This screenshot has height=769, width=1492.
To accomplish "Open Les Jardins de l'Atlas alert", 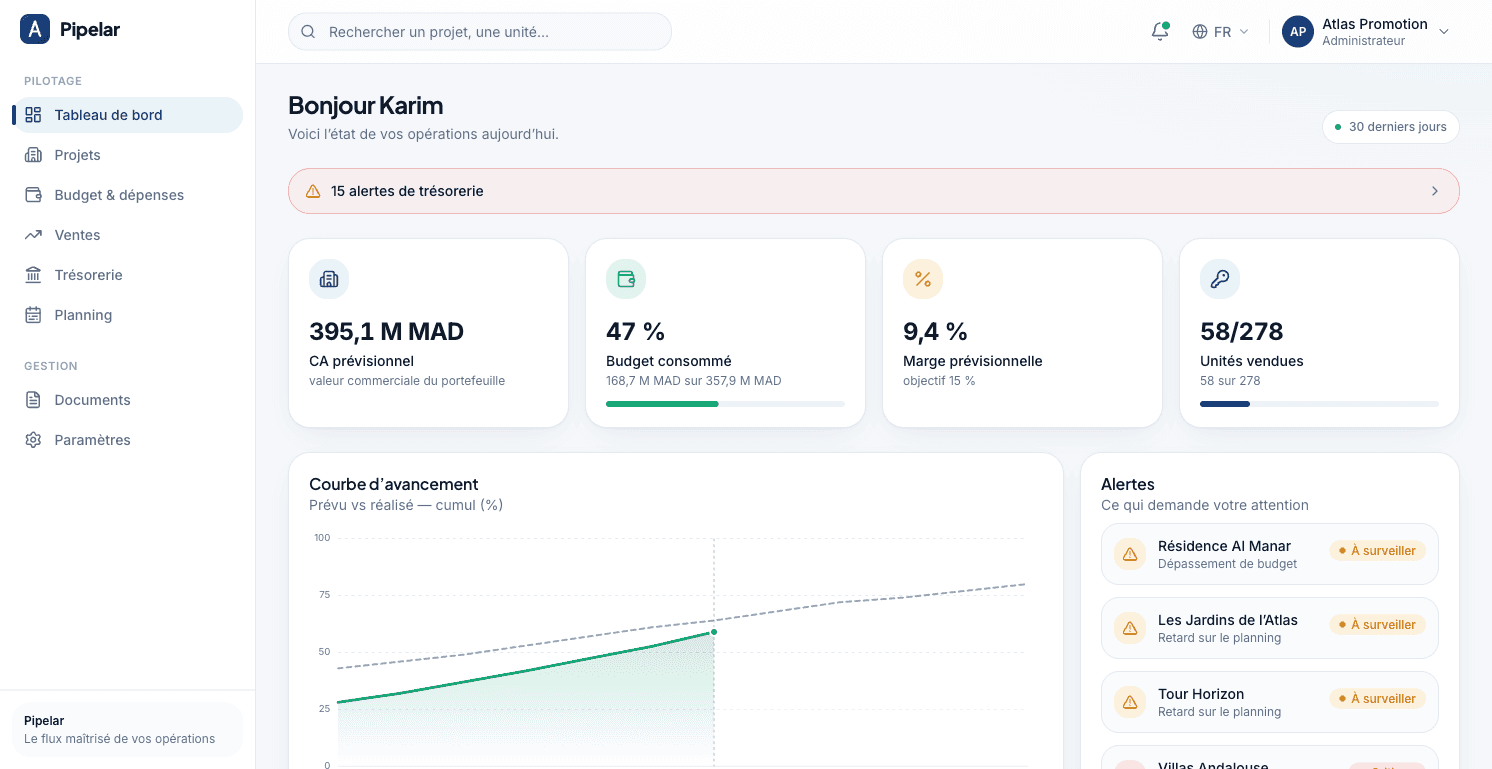I will click(x=1270, y=628).
